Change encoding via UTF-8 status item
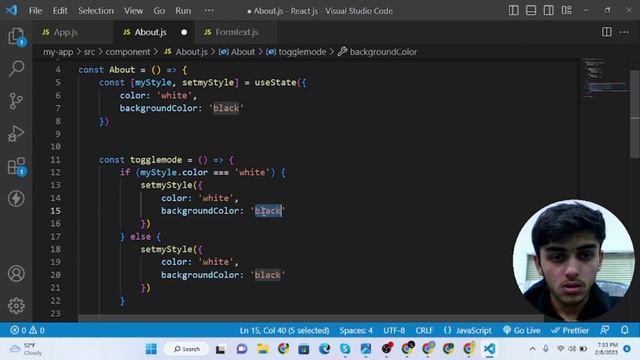This screenshot has width=640, height=360. 394,330
